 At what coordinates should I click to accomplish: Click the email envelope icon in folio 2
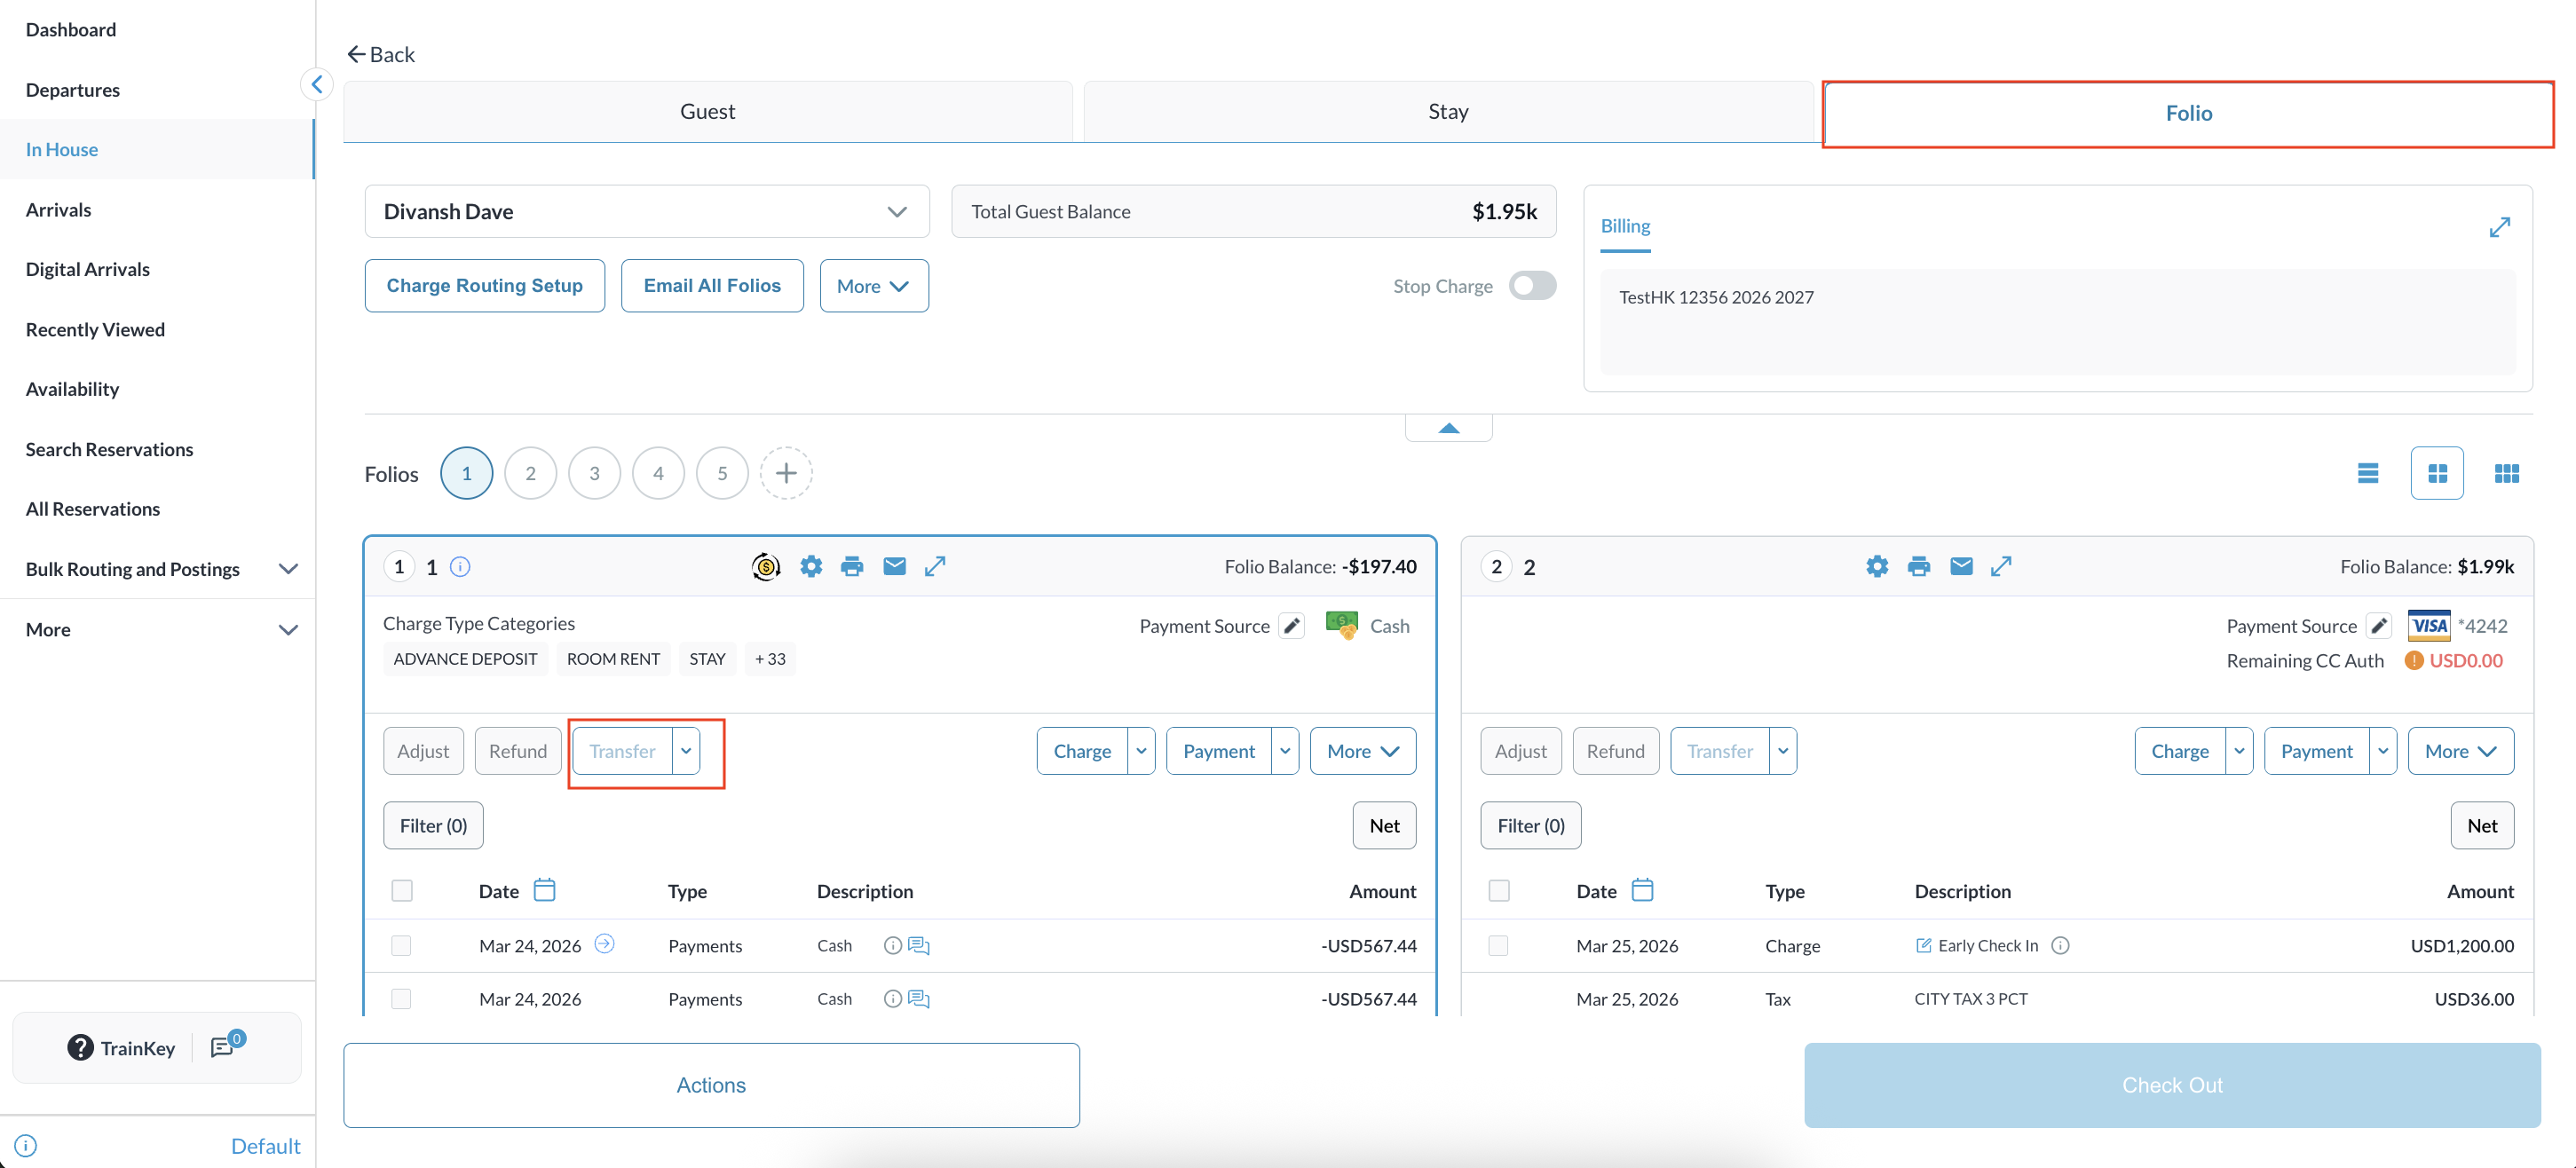pyautogui.click(x=1961, y=567)
